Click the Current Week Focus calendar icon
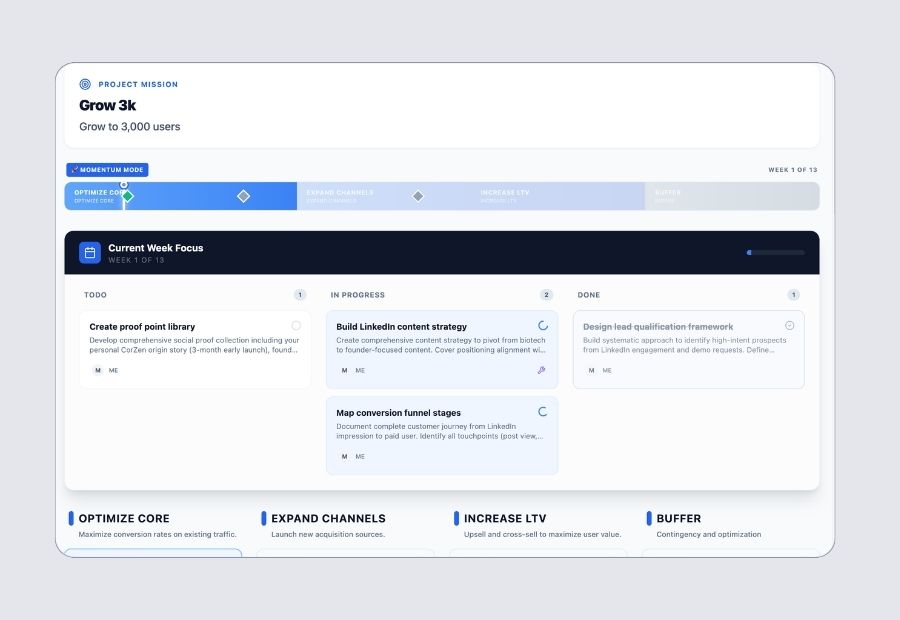Screen dimensions: 900x620 coord(90,253)
